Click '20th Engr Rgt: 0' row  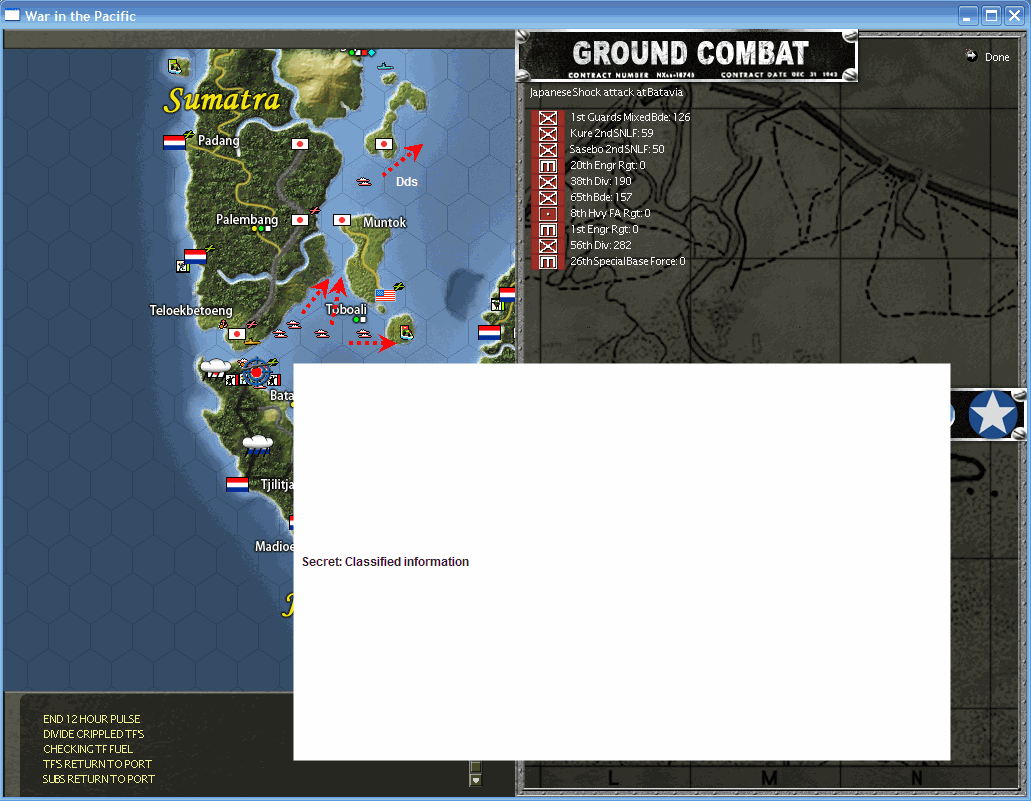[608, 166]
